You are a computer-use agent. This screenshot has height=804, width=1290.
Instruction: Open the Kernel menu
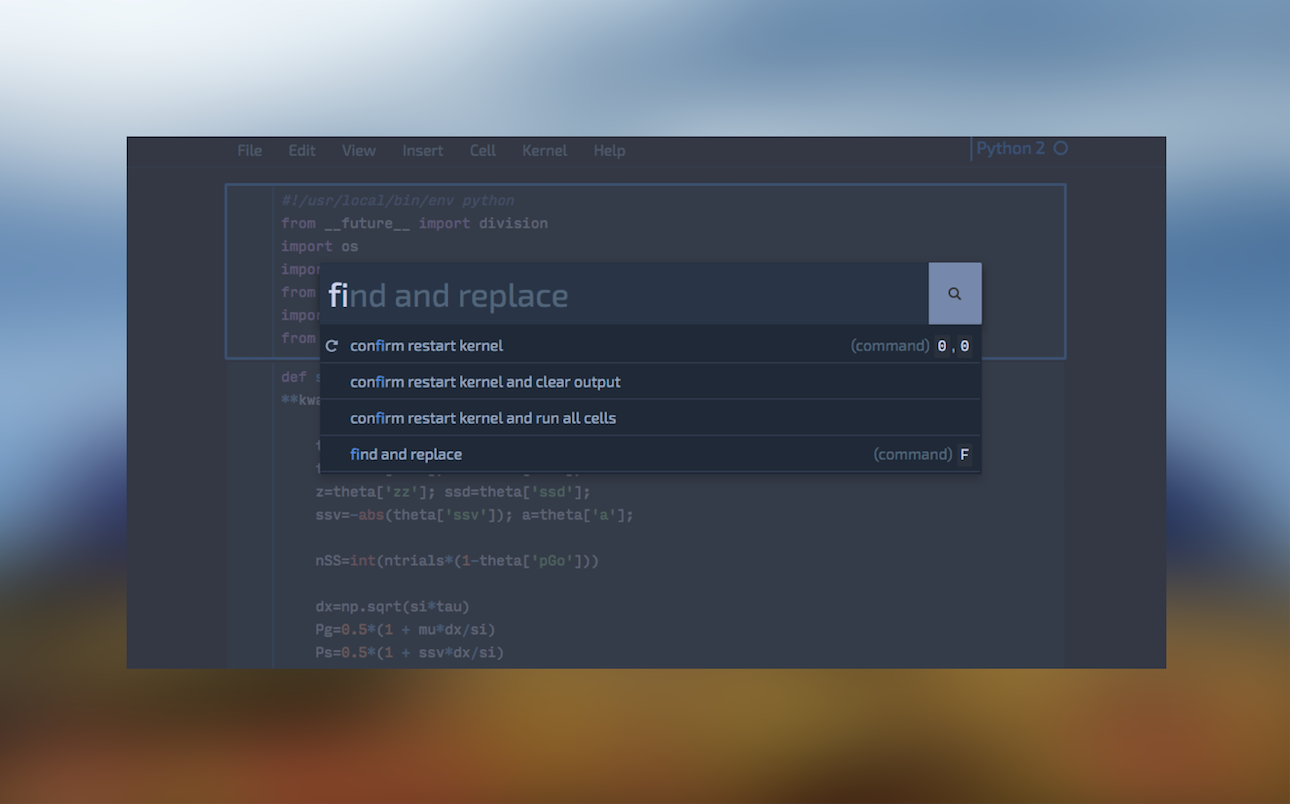pyautogui.click(x=544, y=150)
